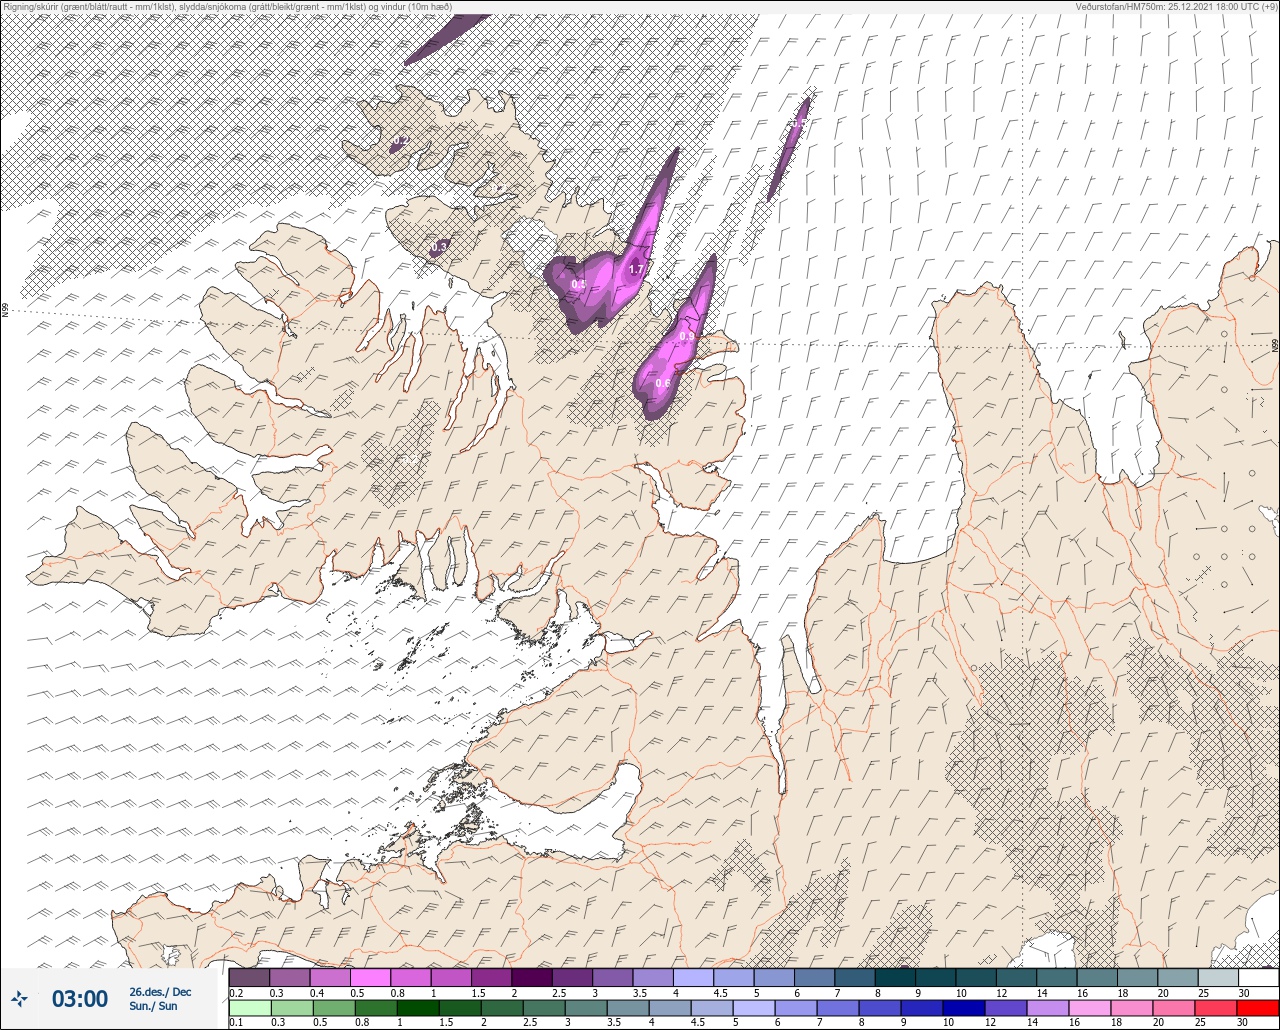The height and width of the screenshot is (1030, 1280).
Task: Click the N99 label on left edge
Action: 5,311
